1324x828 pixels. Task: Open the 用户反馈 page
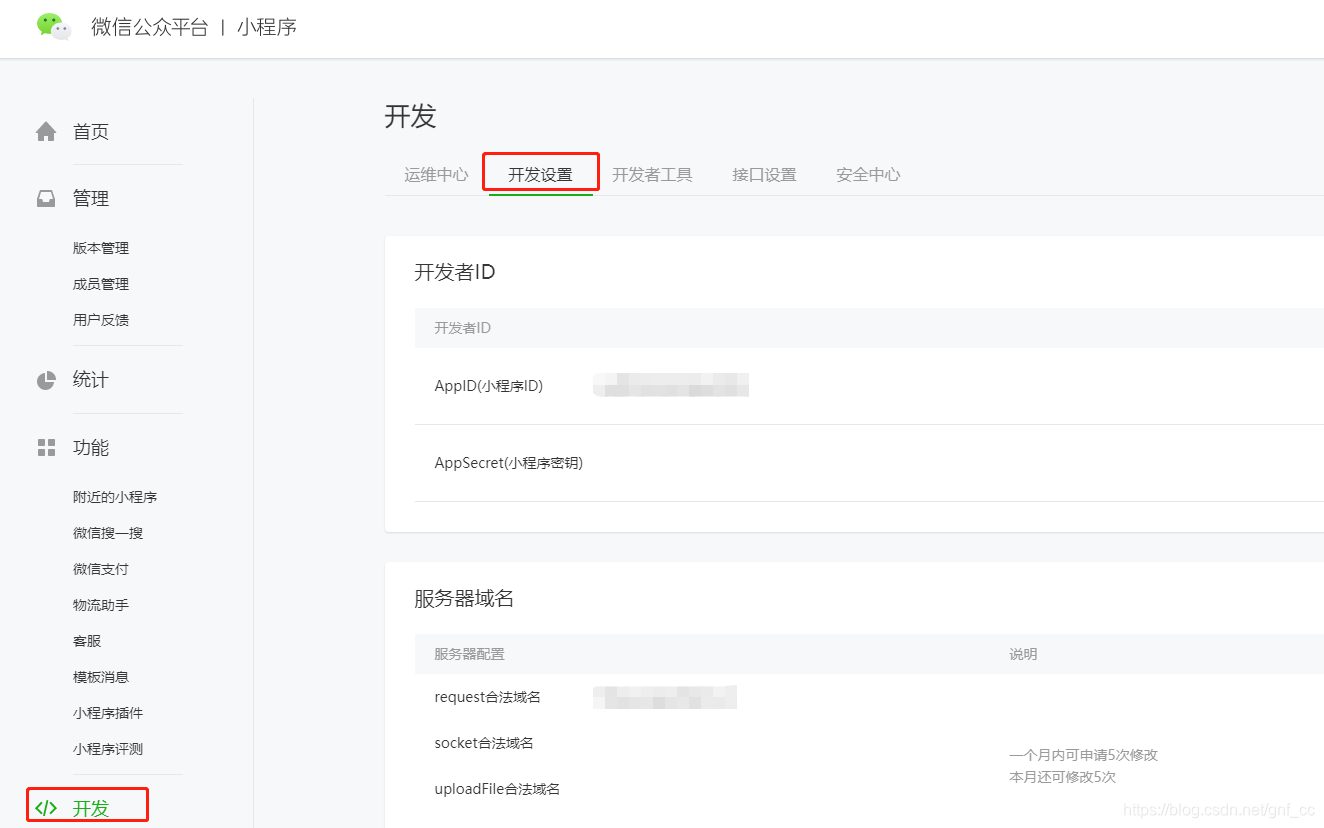pyautogui.click(x=100, y=319)
